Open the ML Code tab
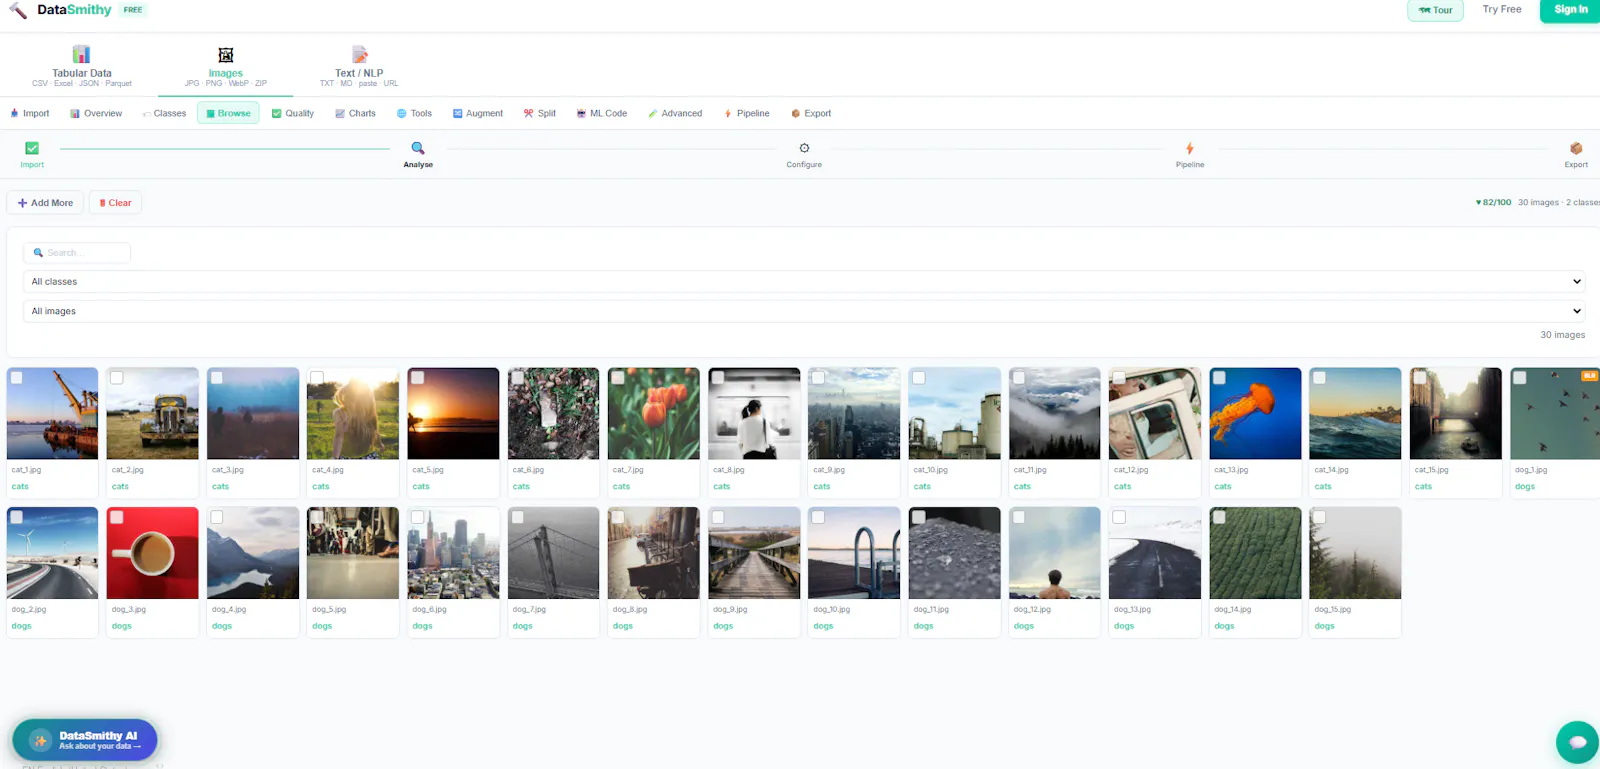The width and height of the screenshot is (1600, 769). point(602,113)
